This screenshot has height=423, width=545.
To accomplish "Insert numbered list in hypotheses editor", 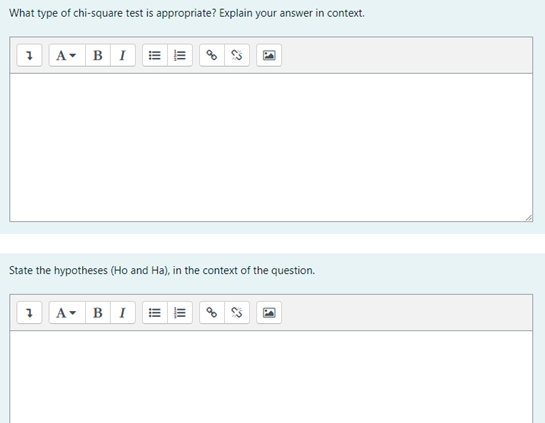I will click(x=180, y=313).
